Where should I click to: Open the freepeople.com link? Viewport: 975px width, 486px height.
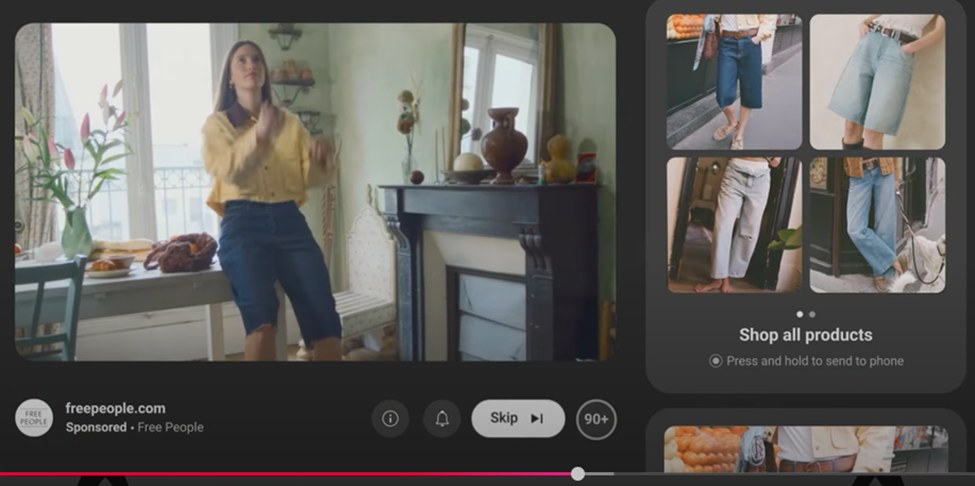point(116,408)
